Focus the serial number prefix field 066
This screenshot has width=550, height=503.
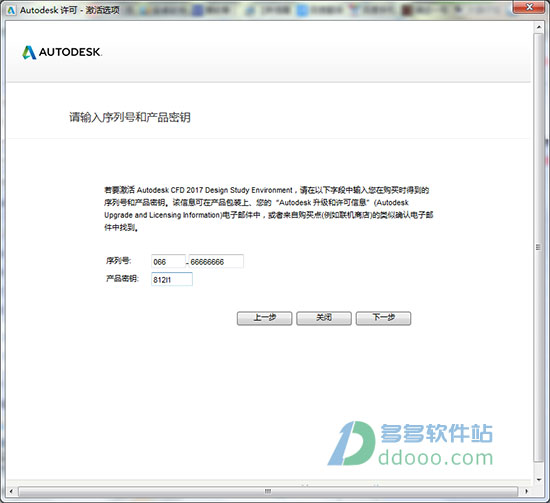168,261
